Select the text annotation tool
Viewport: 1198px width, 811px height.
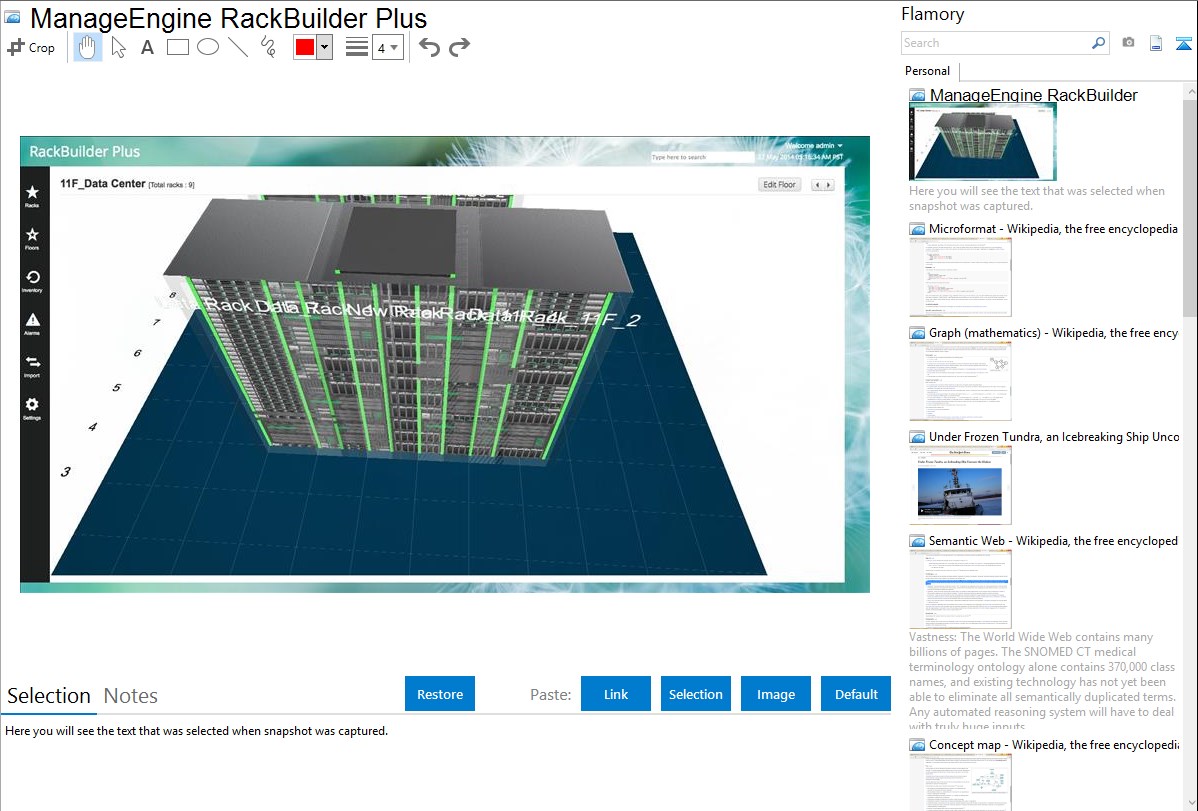pyautogui.click(x=147, y=47)
